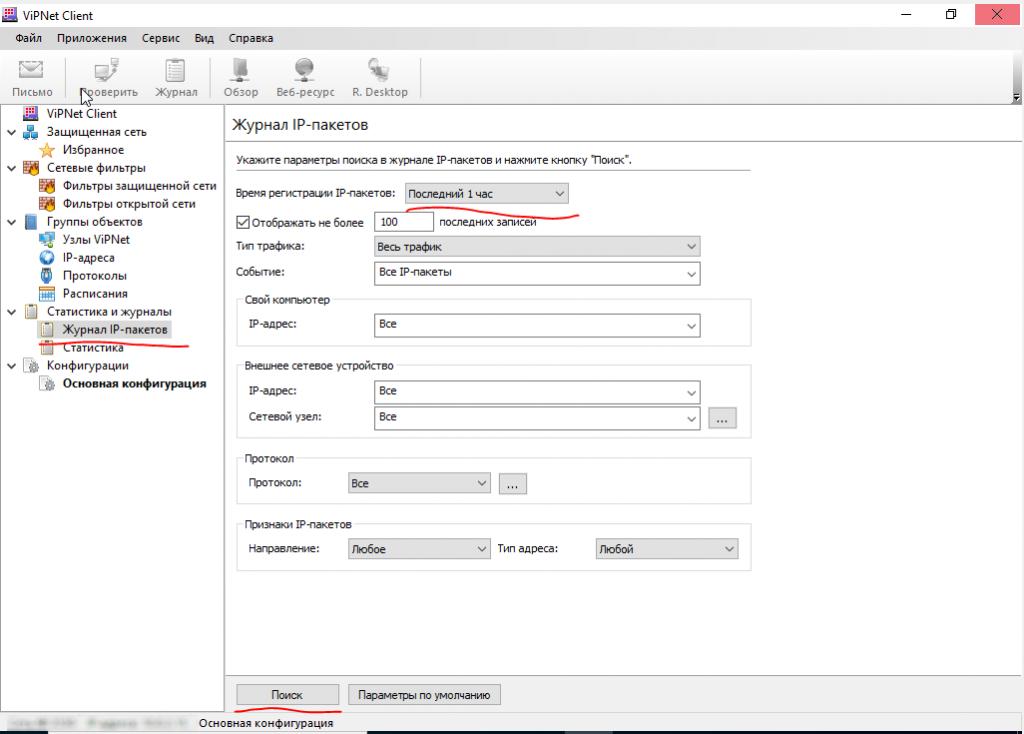Screen dimensions: 1024x734
Task: Open Время регистрации IP-пакетов dropdown
Action: [x=487, y=193]
